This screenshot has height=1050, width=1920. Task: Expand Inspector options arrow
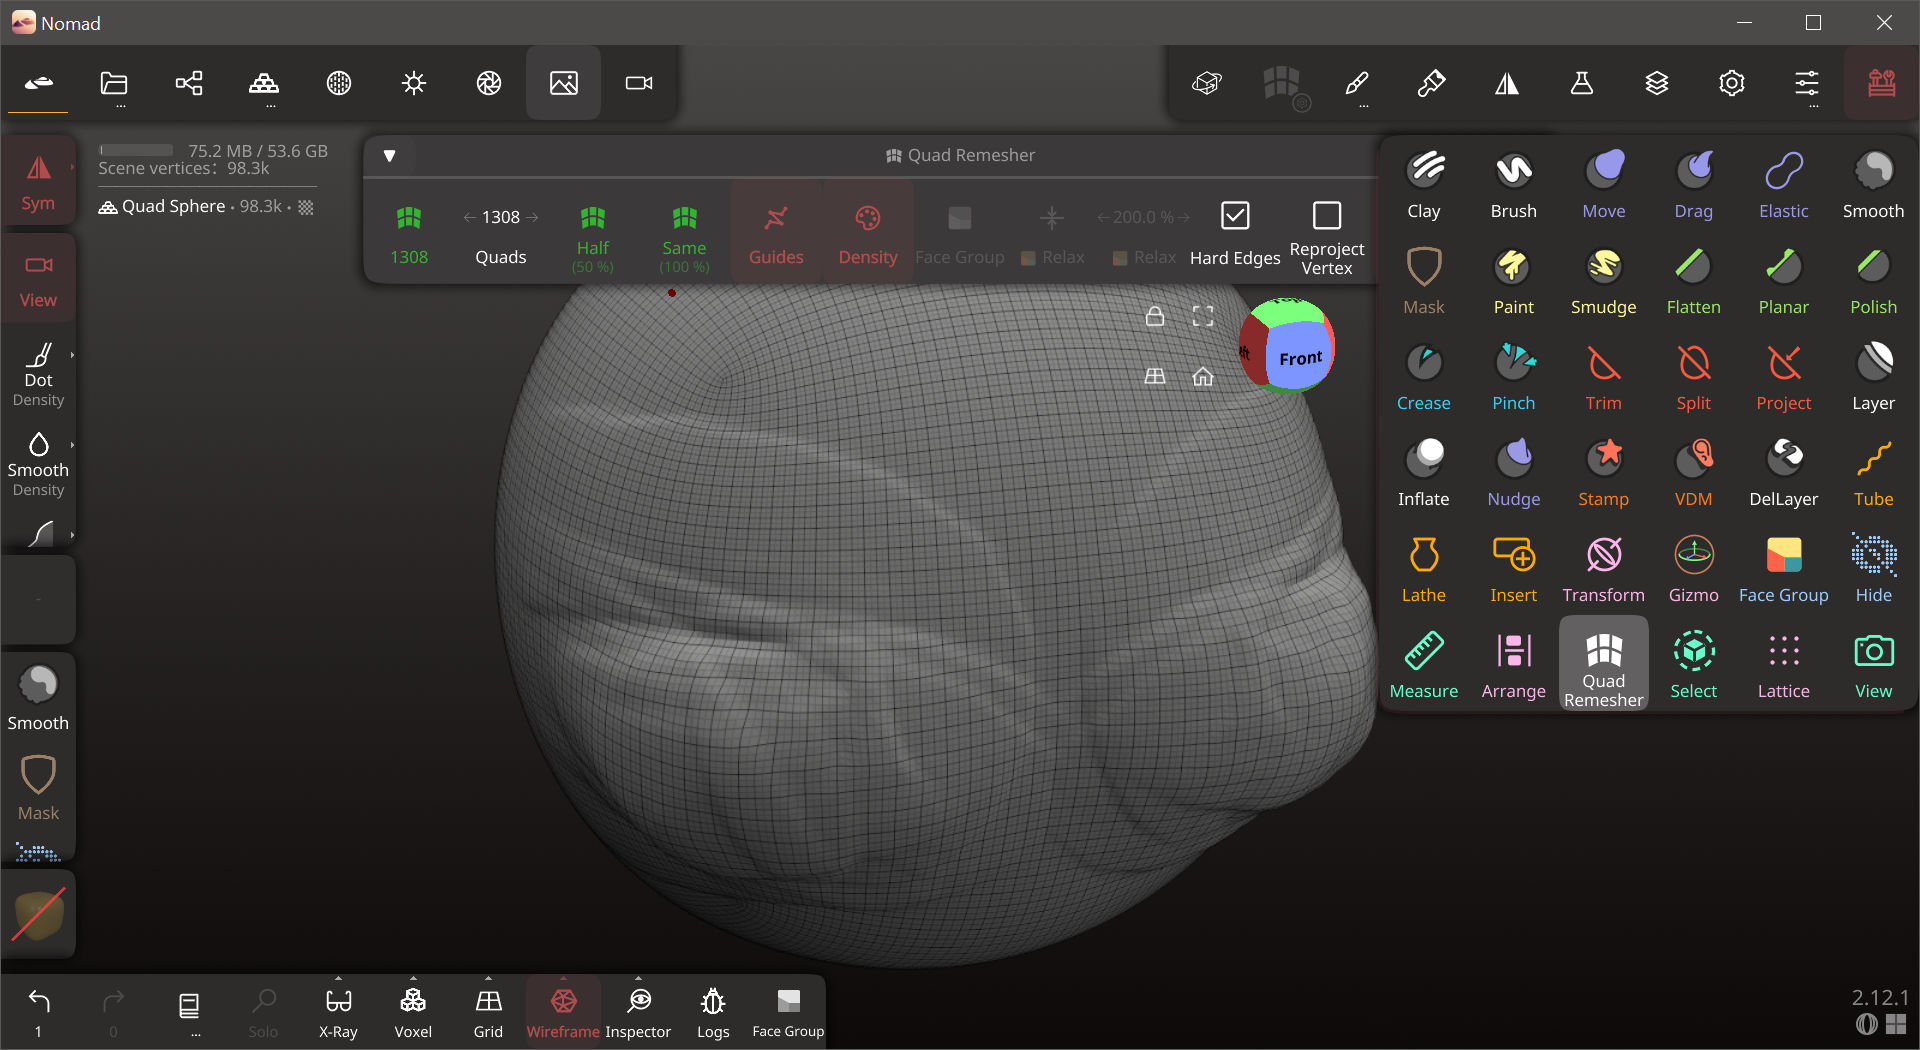[x=638, y=979]
